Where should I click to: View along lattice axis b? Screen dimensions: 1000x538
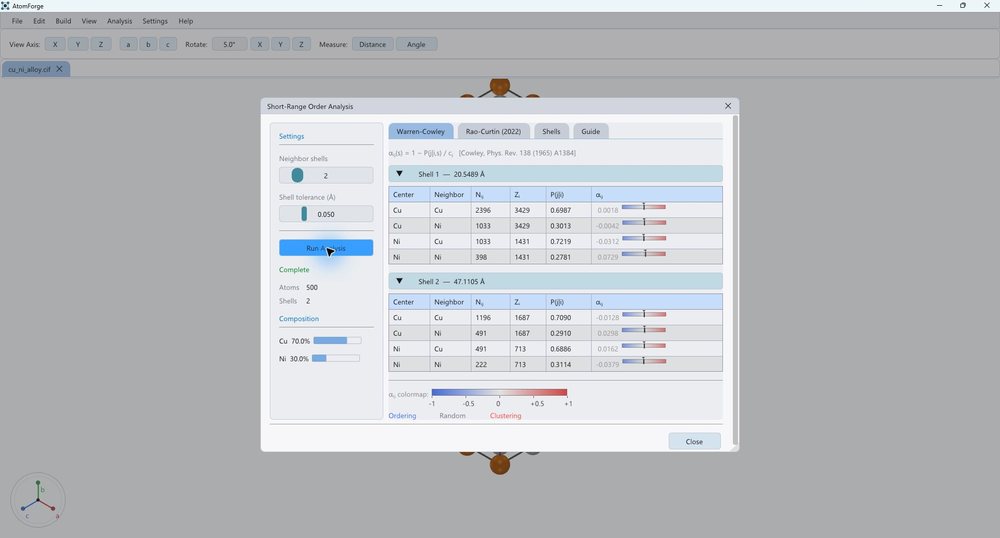[148, 45]
